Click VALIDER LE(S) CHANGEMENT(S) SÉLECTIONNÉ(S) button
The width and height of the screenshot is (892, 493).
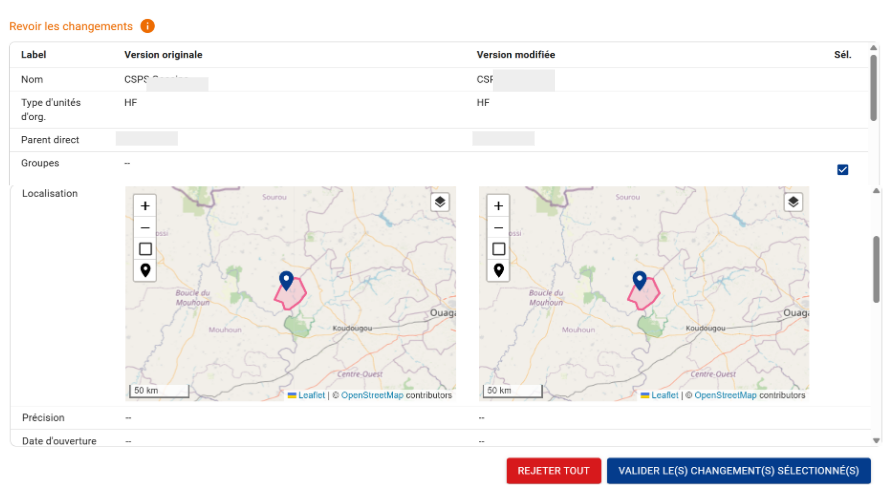(x=738, y=471)
